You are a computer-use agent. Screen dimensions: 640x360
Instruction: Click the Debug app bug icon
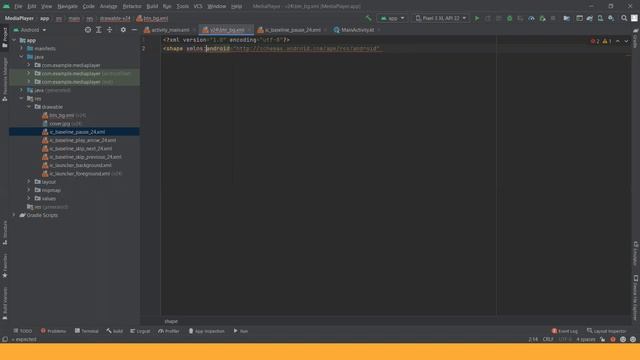509,18
